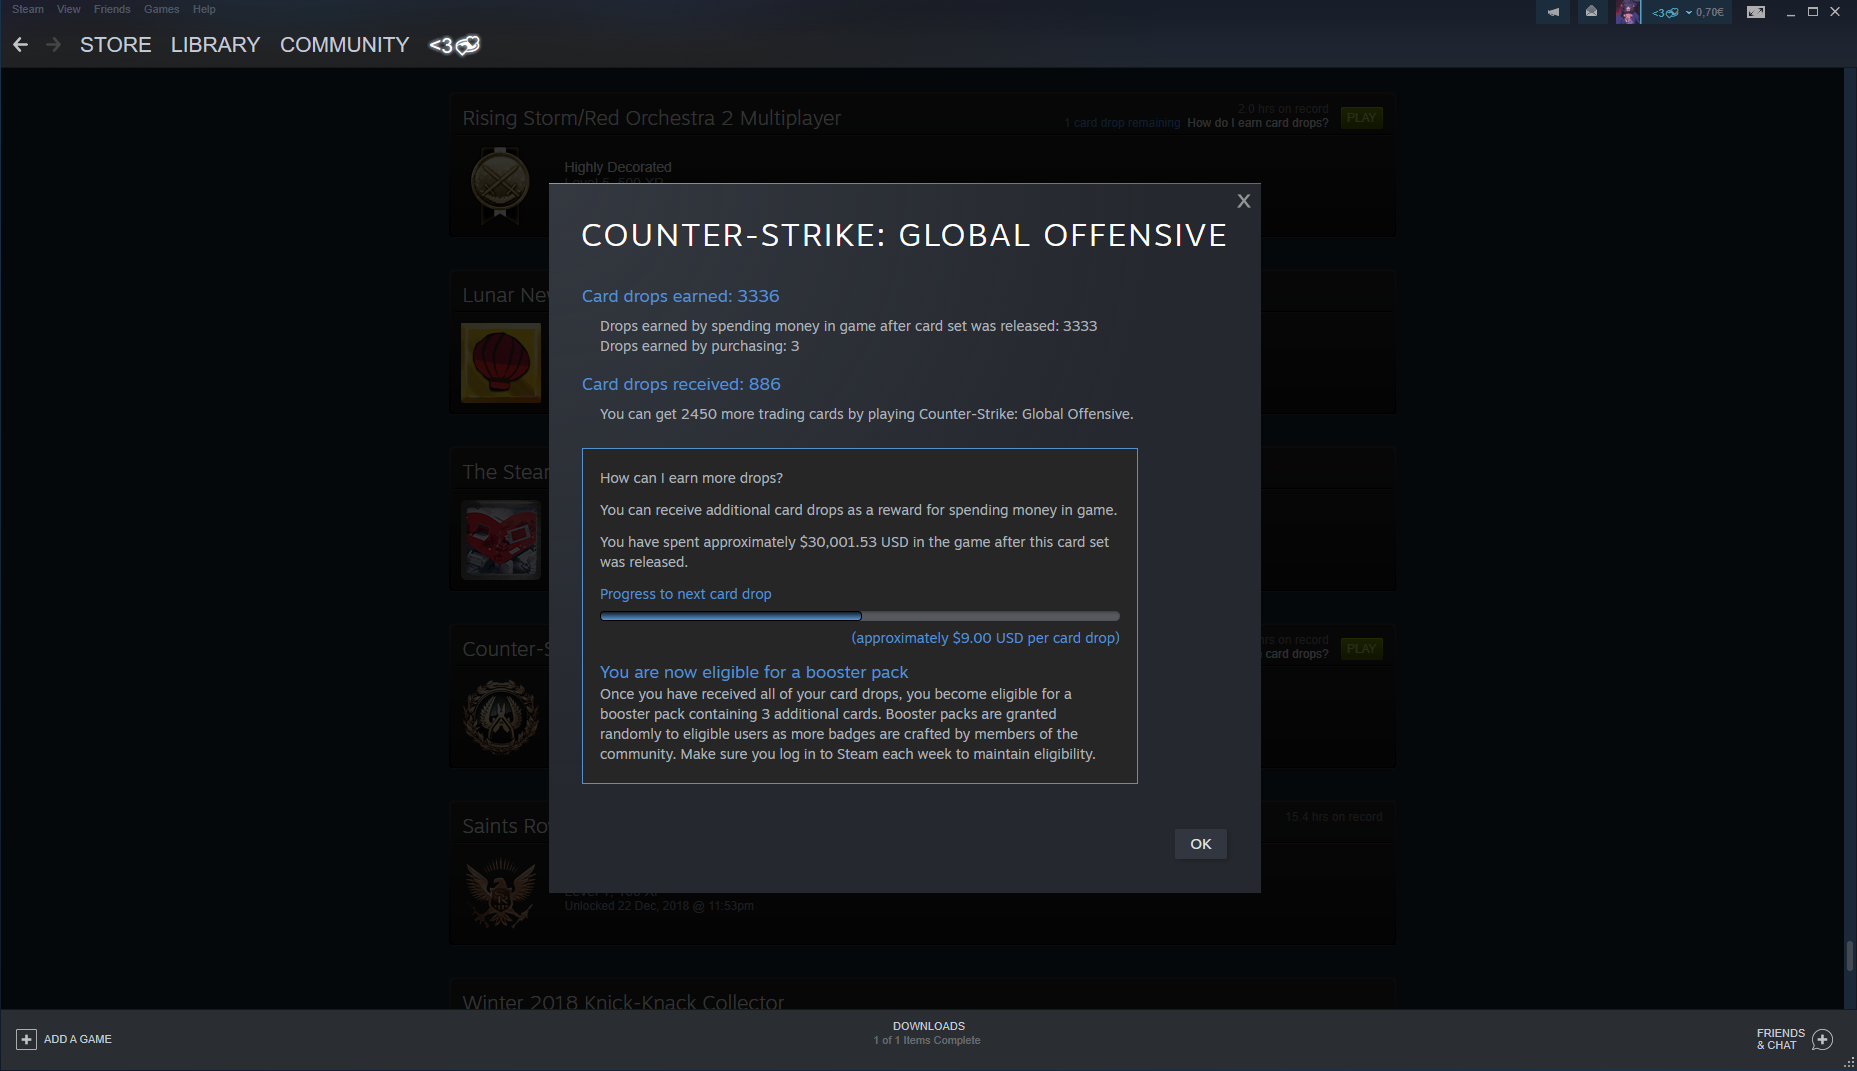Image resolution: width=1857 pixels, height=1071 pixels.
Task: Click '15.4 hrs on record' on Saints Row
Action: [x=1334, y=817]
